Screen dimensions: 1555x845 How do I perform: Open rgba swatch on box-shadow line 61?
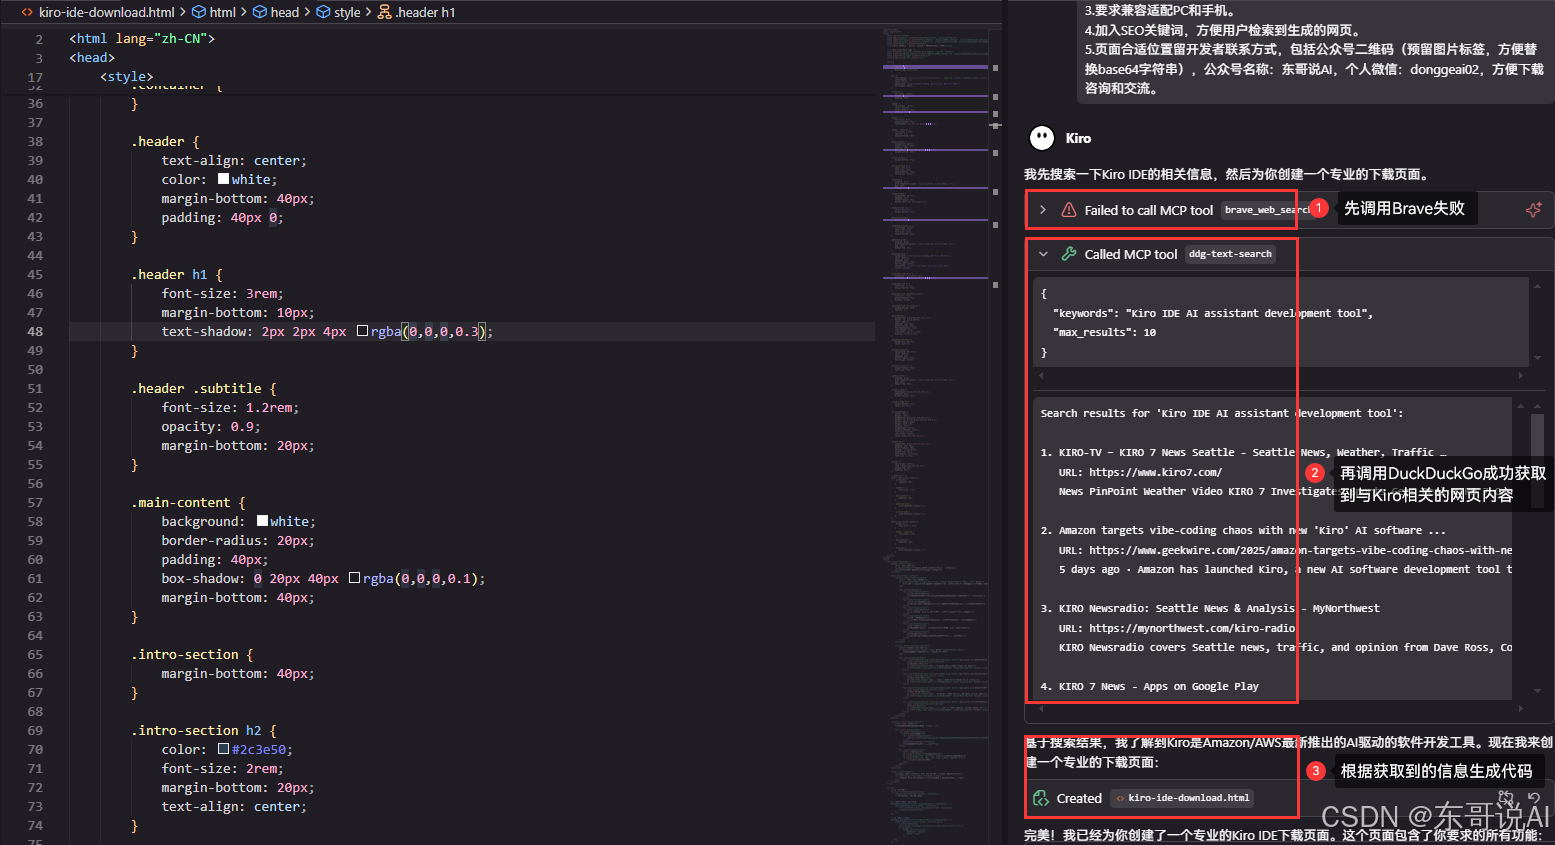pyautogui.click(x=354, y=578)
